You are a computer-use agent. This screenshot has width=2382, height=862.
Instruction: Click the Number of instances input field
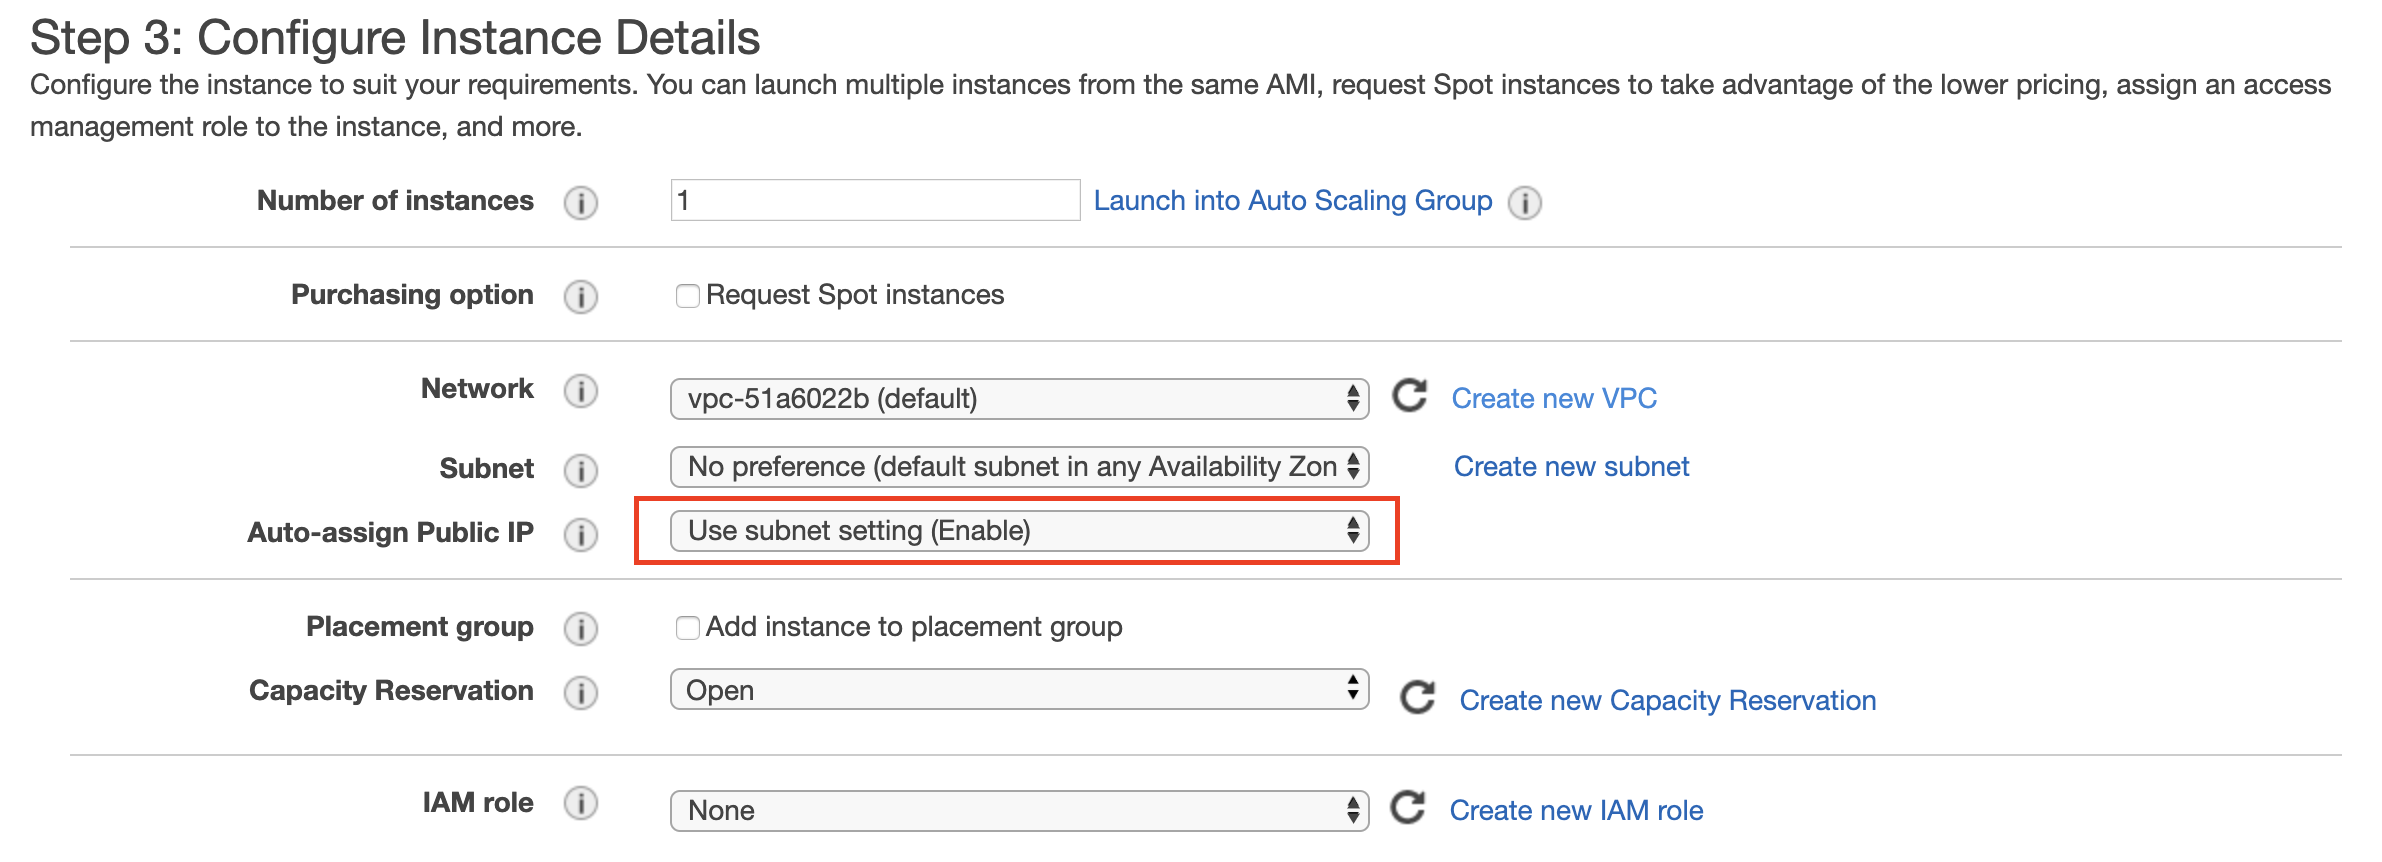tap(874, 200)
